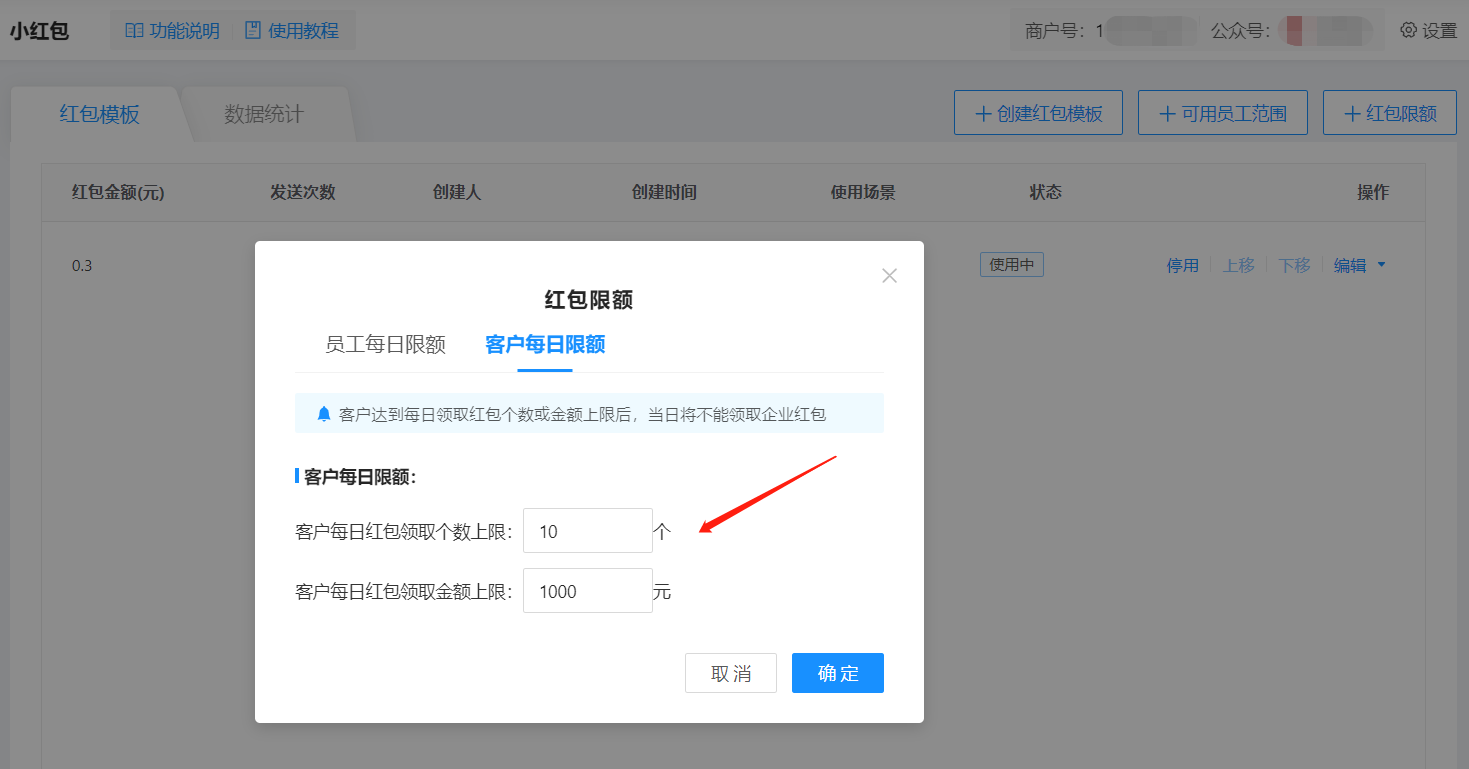Click the 使用中 status tag
The image size is (1469, 769).
coord(1012,265)
